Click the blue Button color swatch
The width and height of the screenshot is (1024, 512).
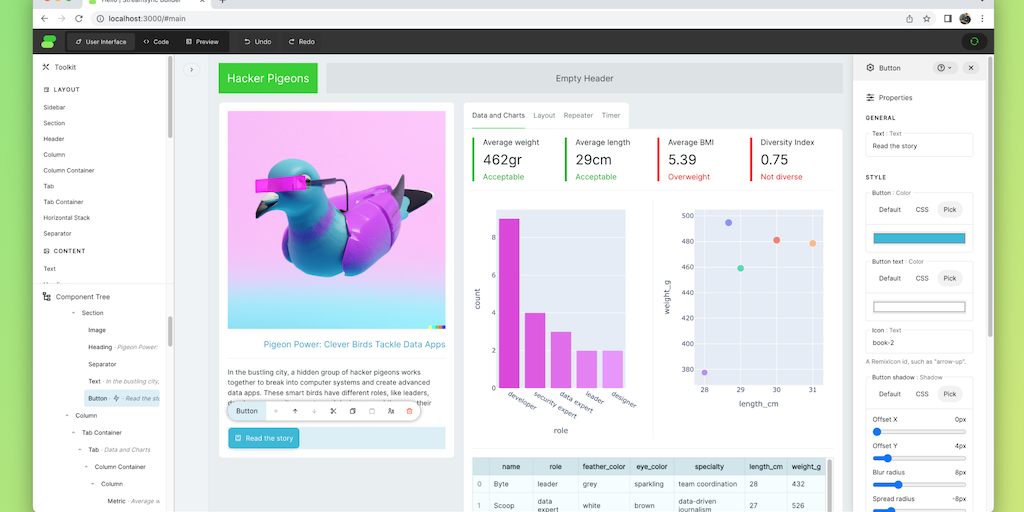click(x=919, y=239)
